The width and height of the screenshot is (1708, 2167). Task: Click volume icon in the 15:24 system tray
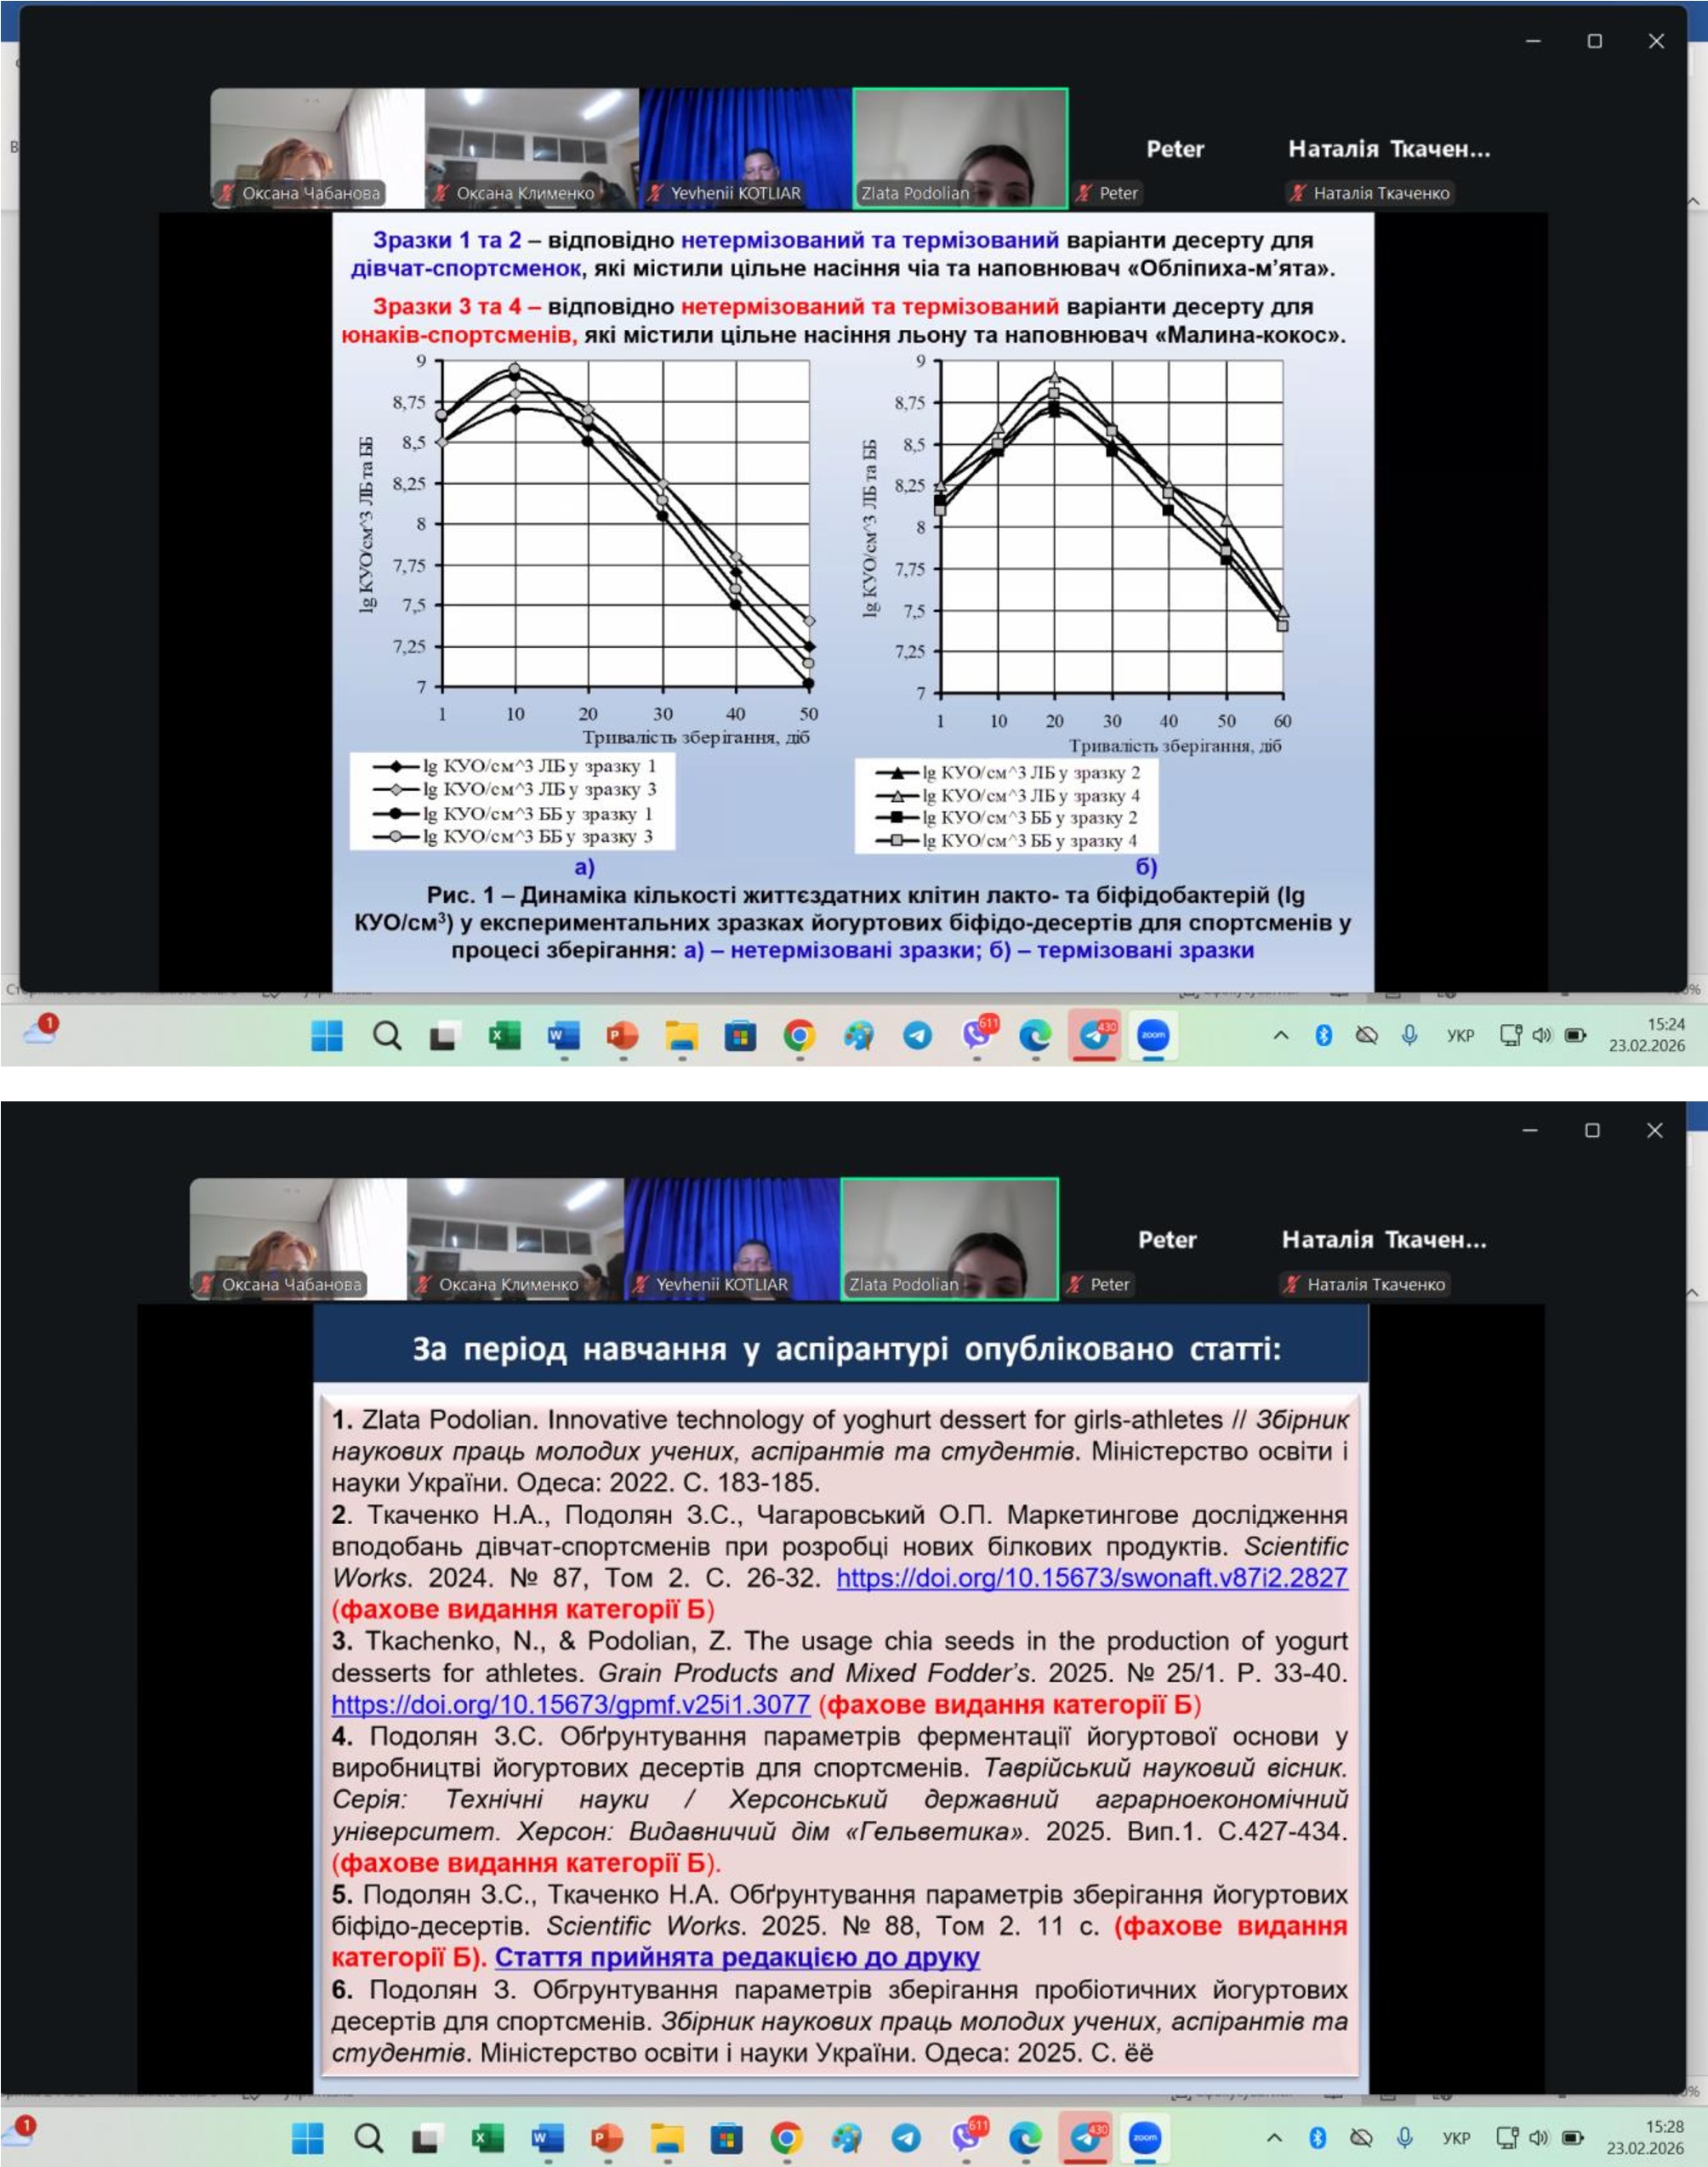[x=1541, y=1036]
